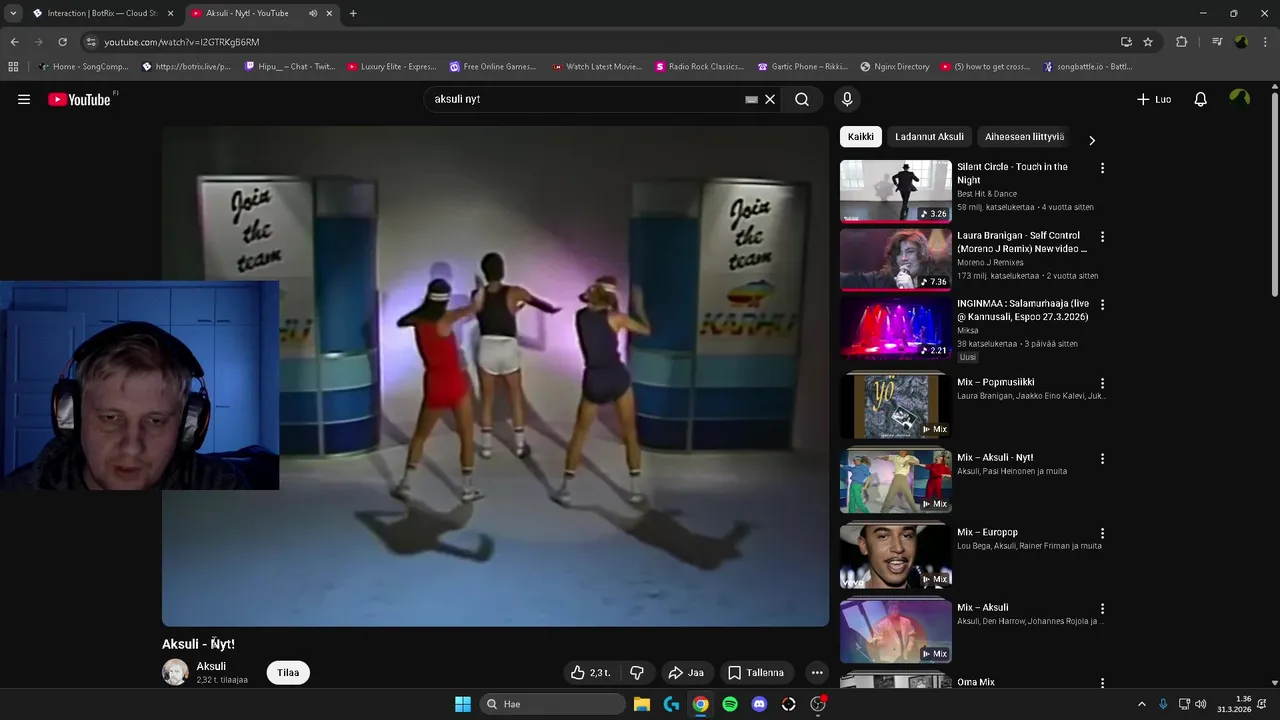Screen dimensions: 1280x720
Task: Click the YouTube search input field
Action: 585,99
